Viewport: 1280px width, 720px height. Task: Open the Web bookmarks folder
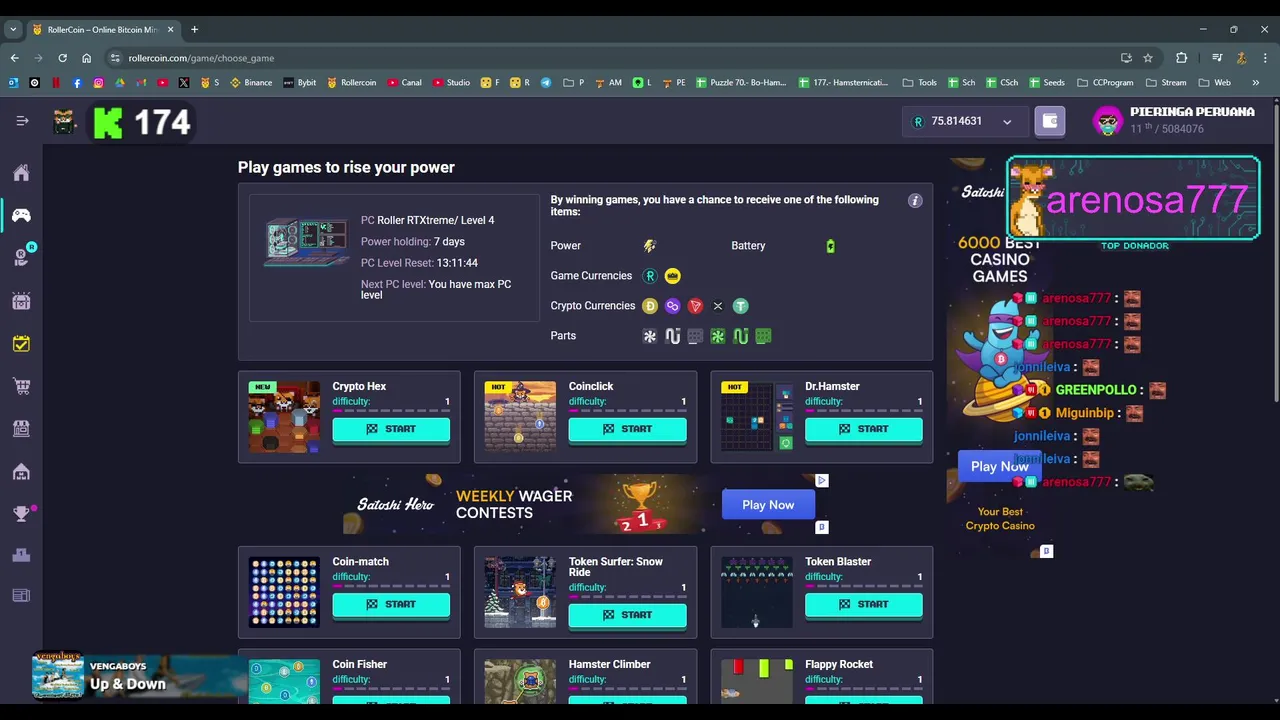click(x=1215, y=82)
